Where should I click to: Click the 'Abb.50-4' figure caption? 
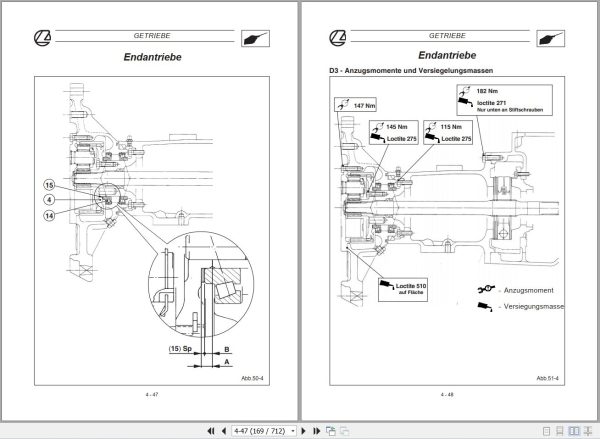[x=252, y=378]
